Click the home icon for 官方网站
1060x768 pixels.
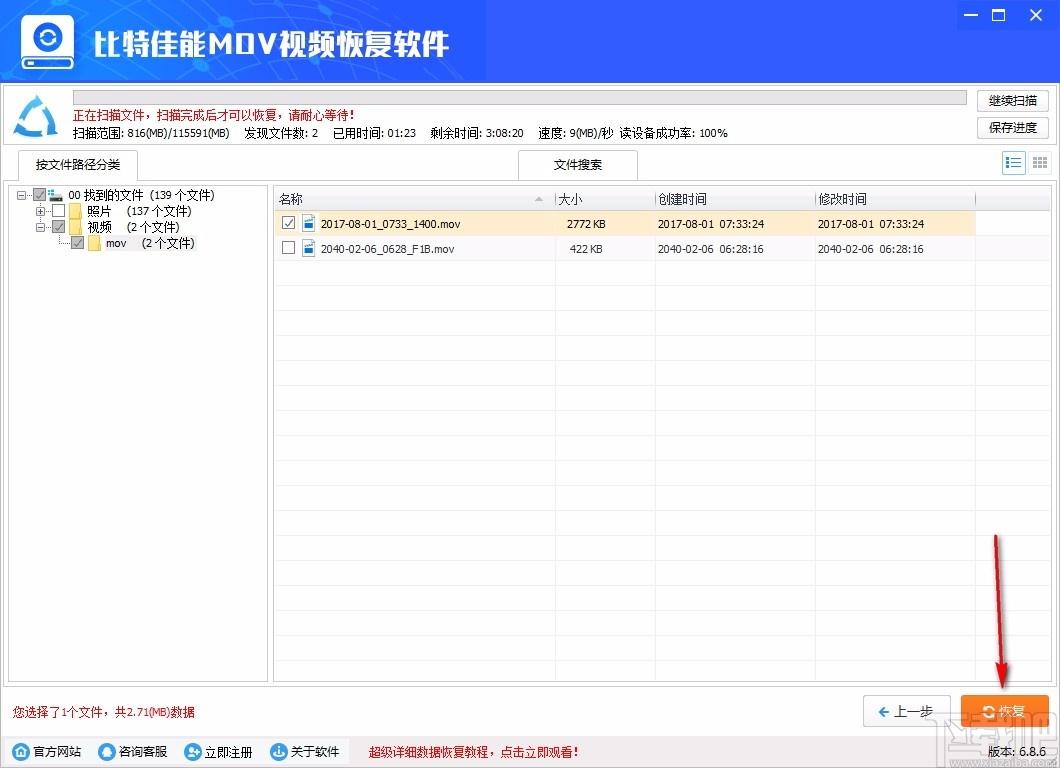(x=21, y=752)
